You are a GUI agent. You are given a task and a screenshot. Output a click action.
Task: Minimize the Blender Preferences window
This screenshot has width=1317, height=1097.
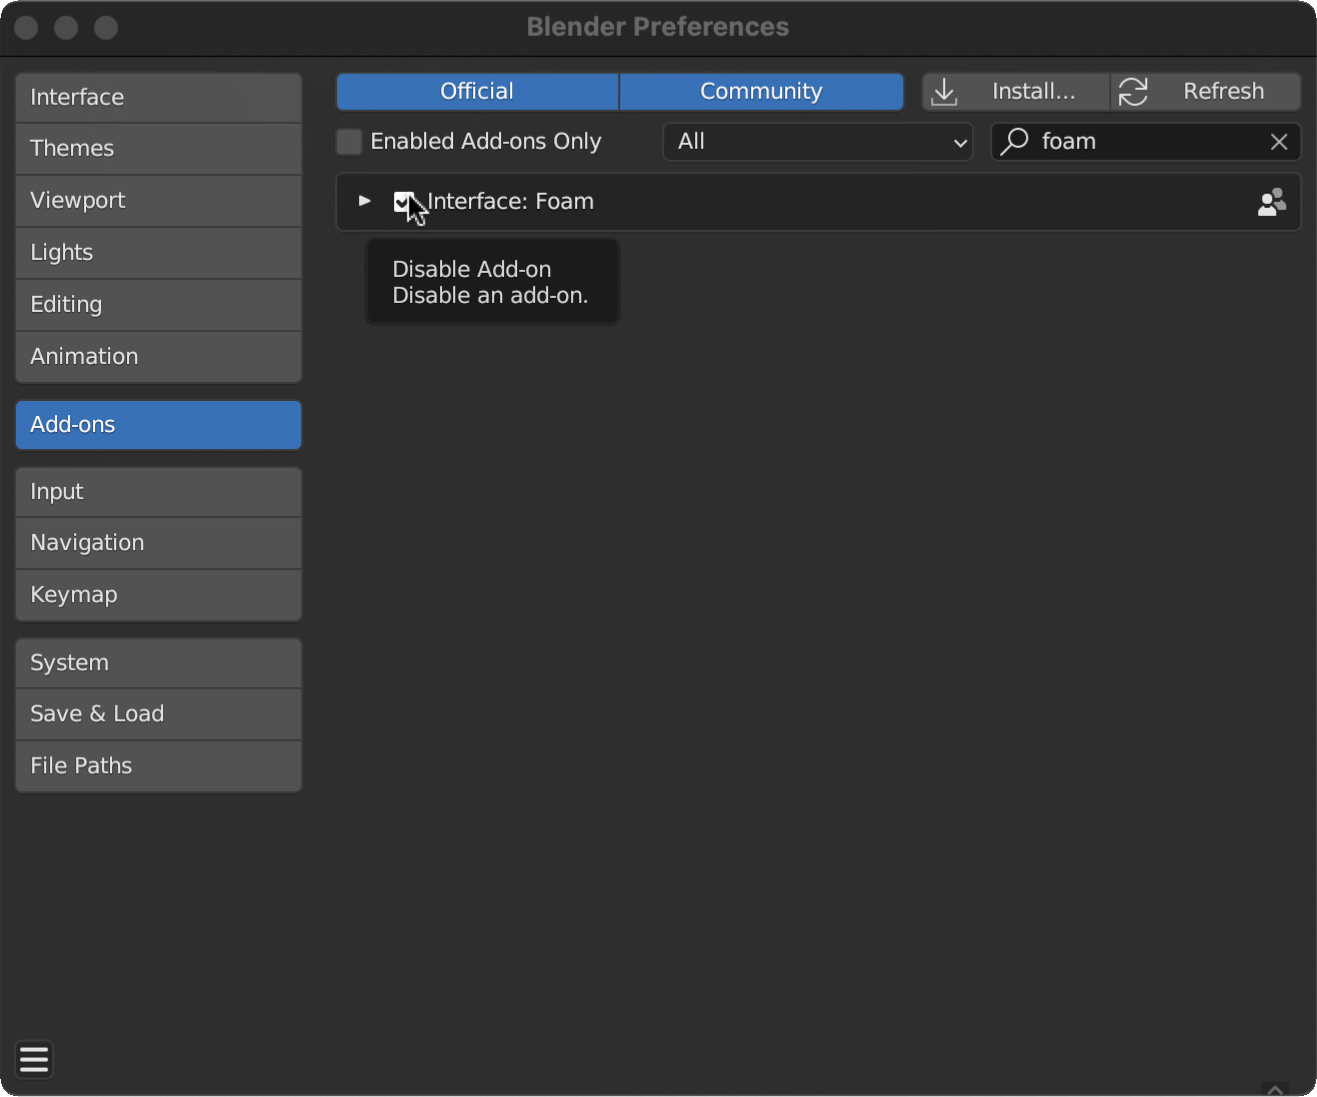[x=66, y=28]
